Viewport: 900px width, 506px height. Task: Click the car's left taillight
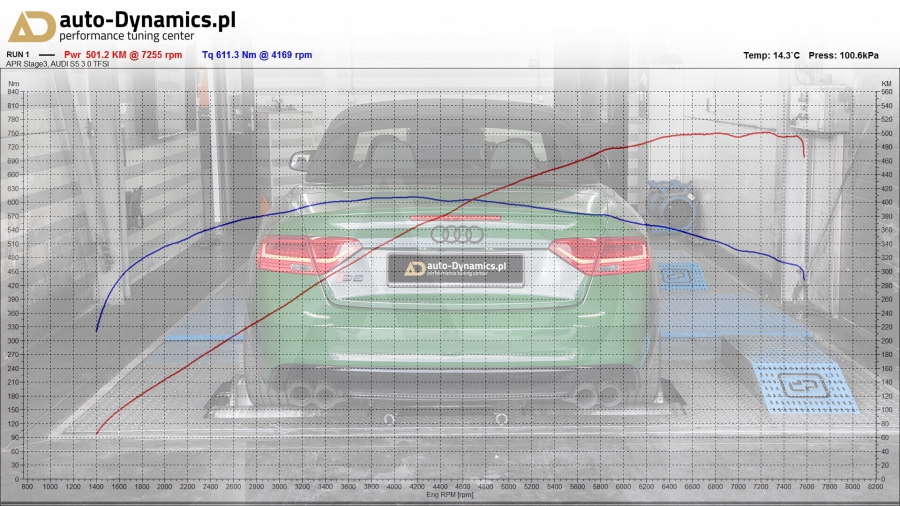[x=297, y=254]
